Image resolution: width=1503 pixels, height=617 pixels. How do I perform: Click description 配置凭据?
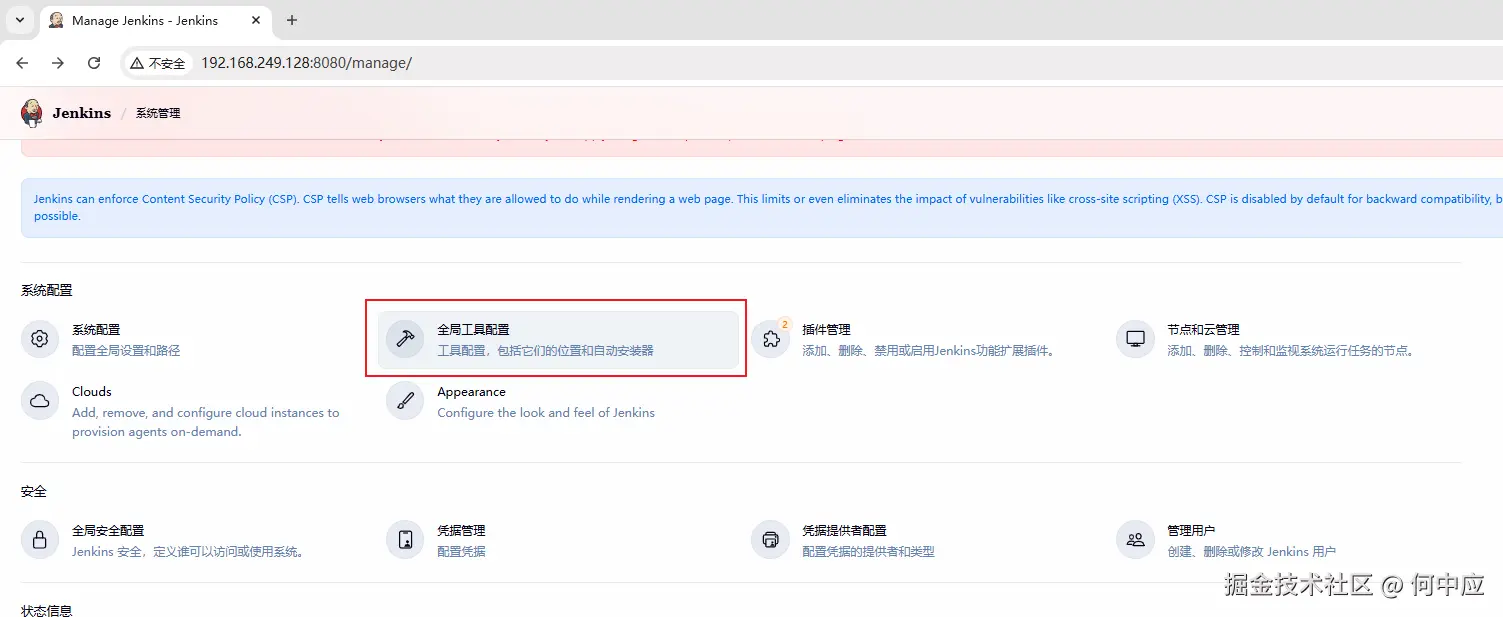click(461, 551)
